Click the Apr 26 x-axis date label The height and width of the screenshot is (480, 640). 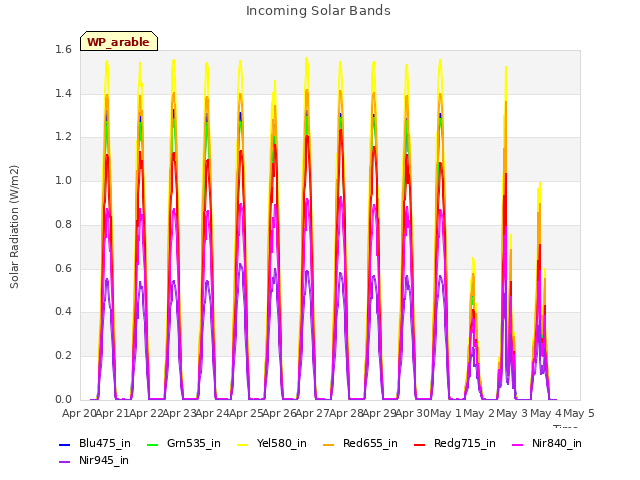(280, 414)
